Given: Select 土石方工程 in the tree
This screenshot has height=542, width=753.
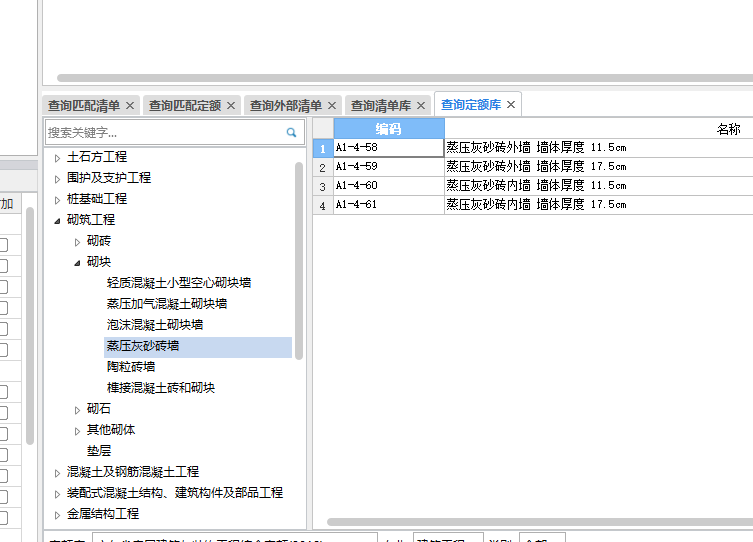Looking at the screenshot, I should pyautogui.click(x=97, y=157).
